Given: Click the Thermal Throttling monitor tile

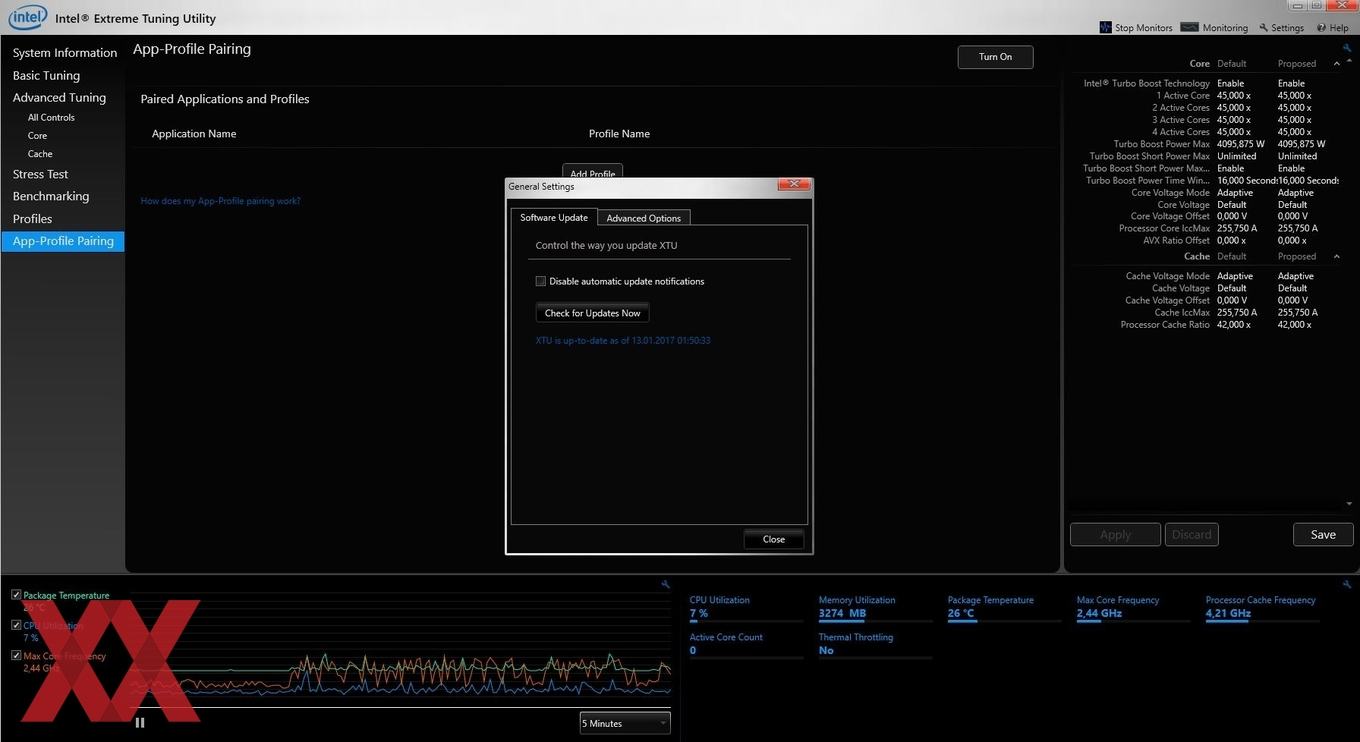Looking at the screenshot, I should pyautogui.click(x=875, y=644).
